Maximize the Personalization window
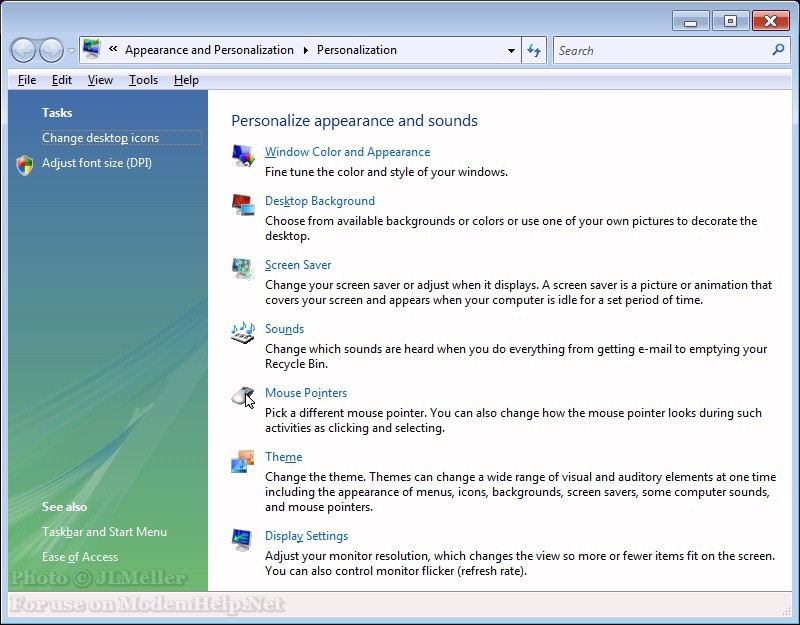800x625 pixels. tap(730, 21)
